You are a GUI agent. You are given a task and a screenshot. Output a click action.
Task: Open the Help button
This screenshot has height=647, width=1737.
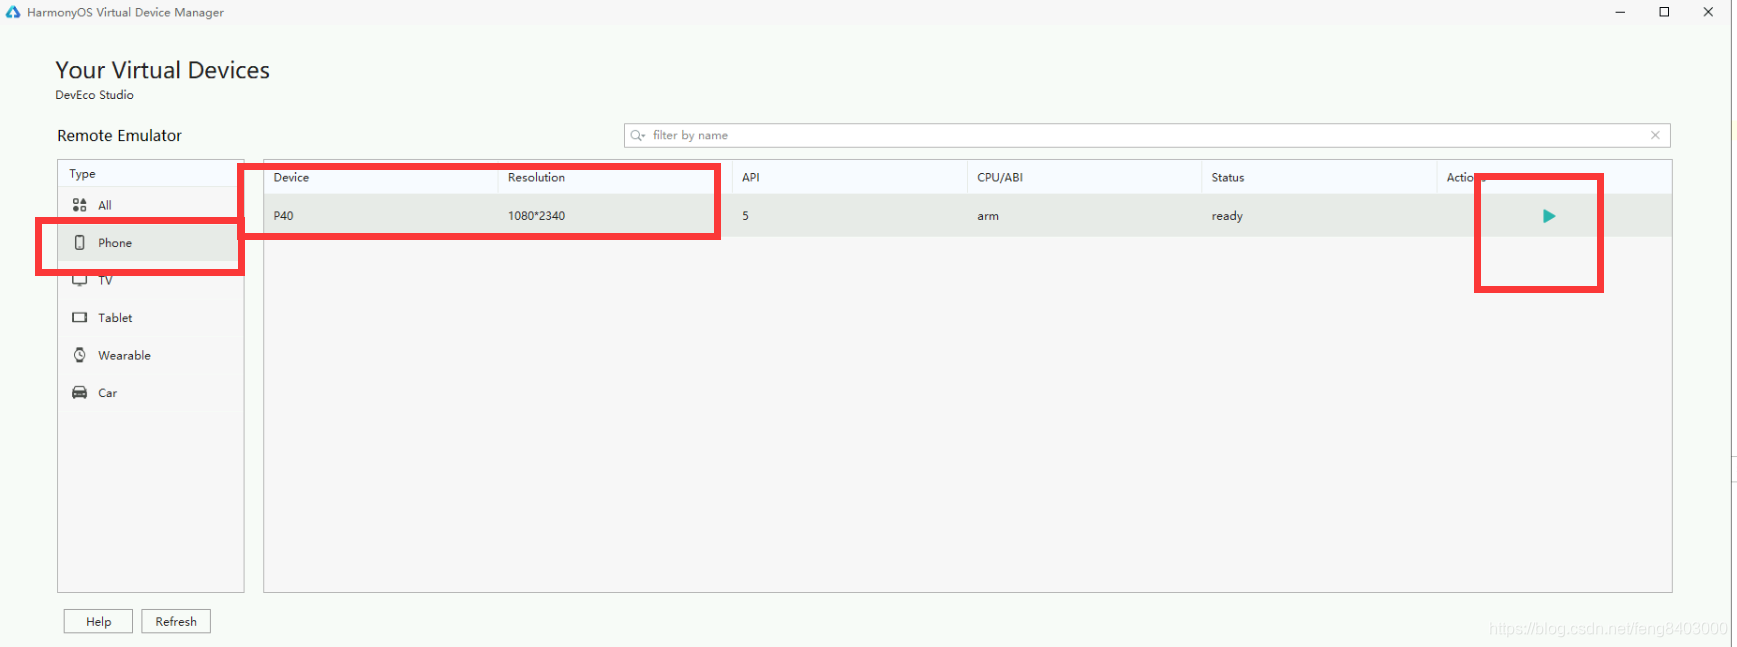98,621
